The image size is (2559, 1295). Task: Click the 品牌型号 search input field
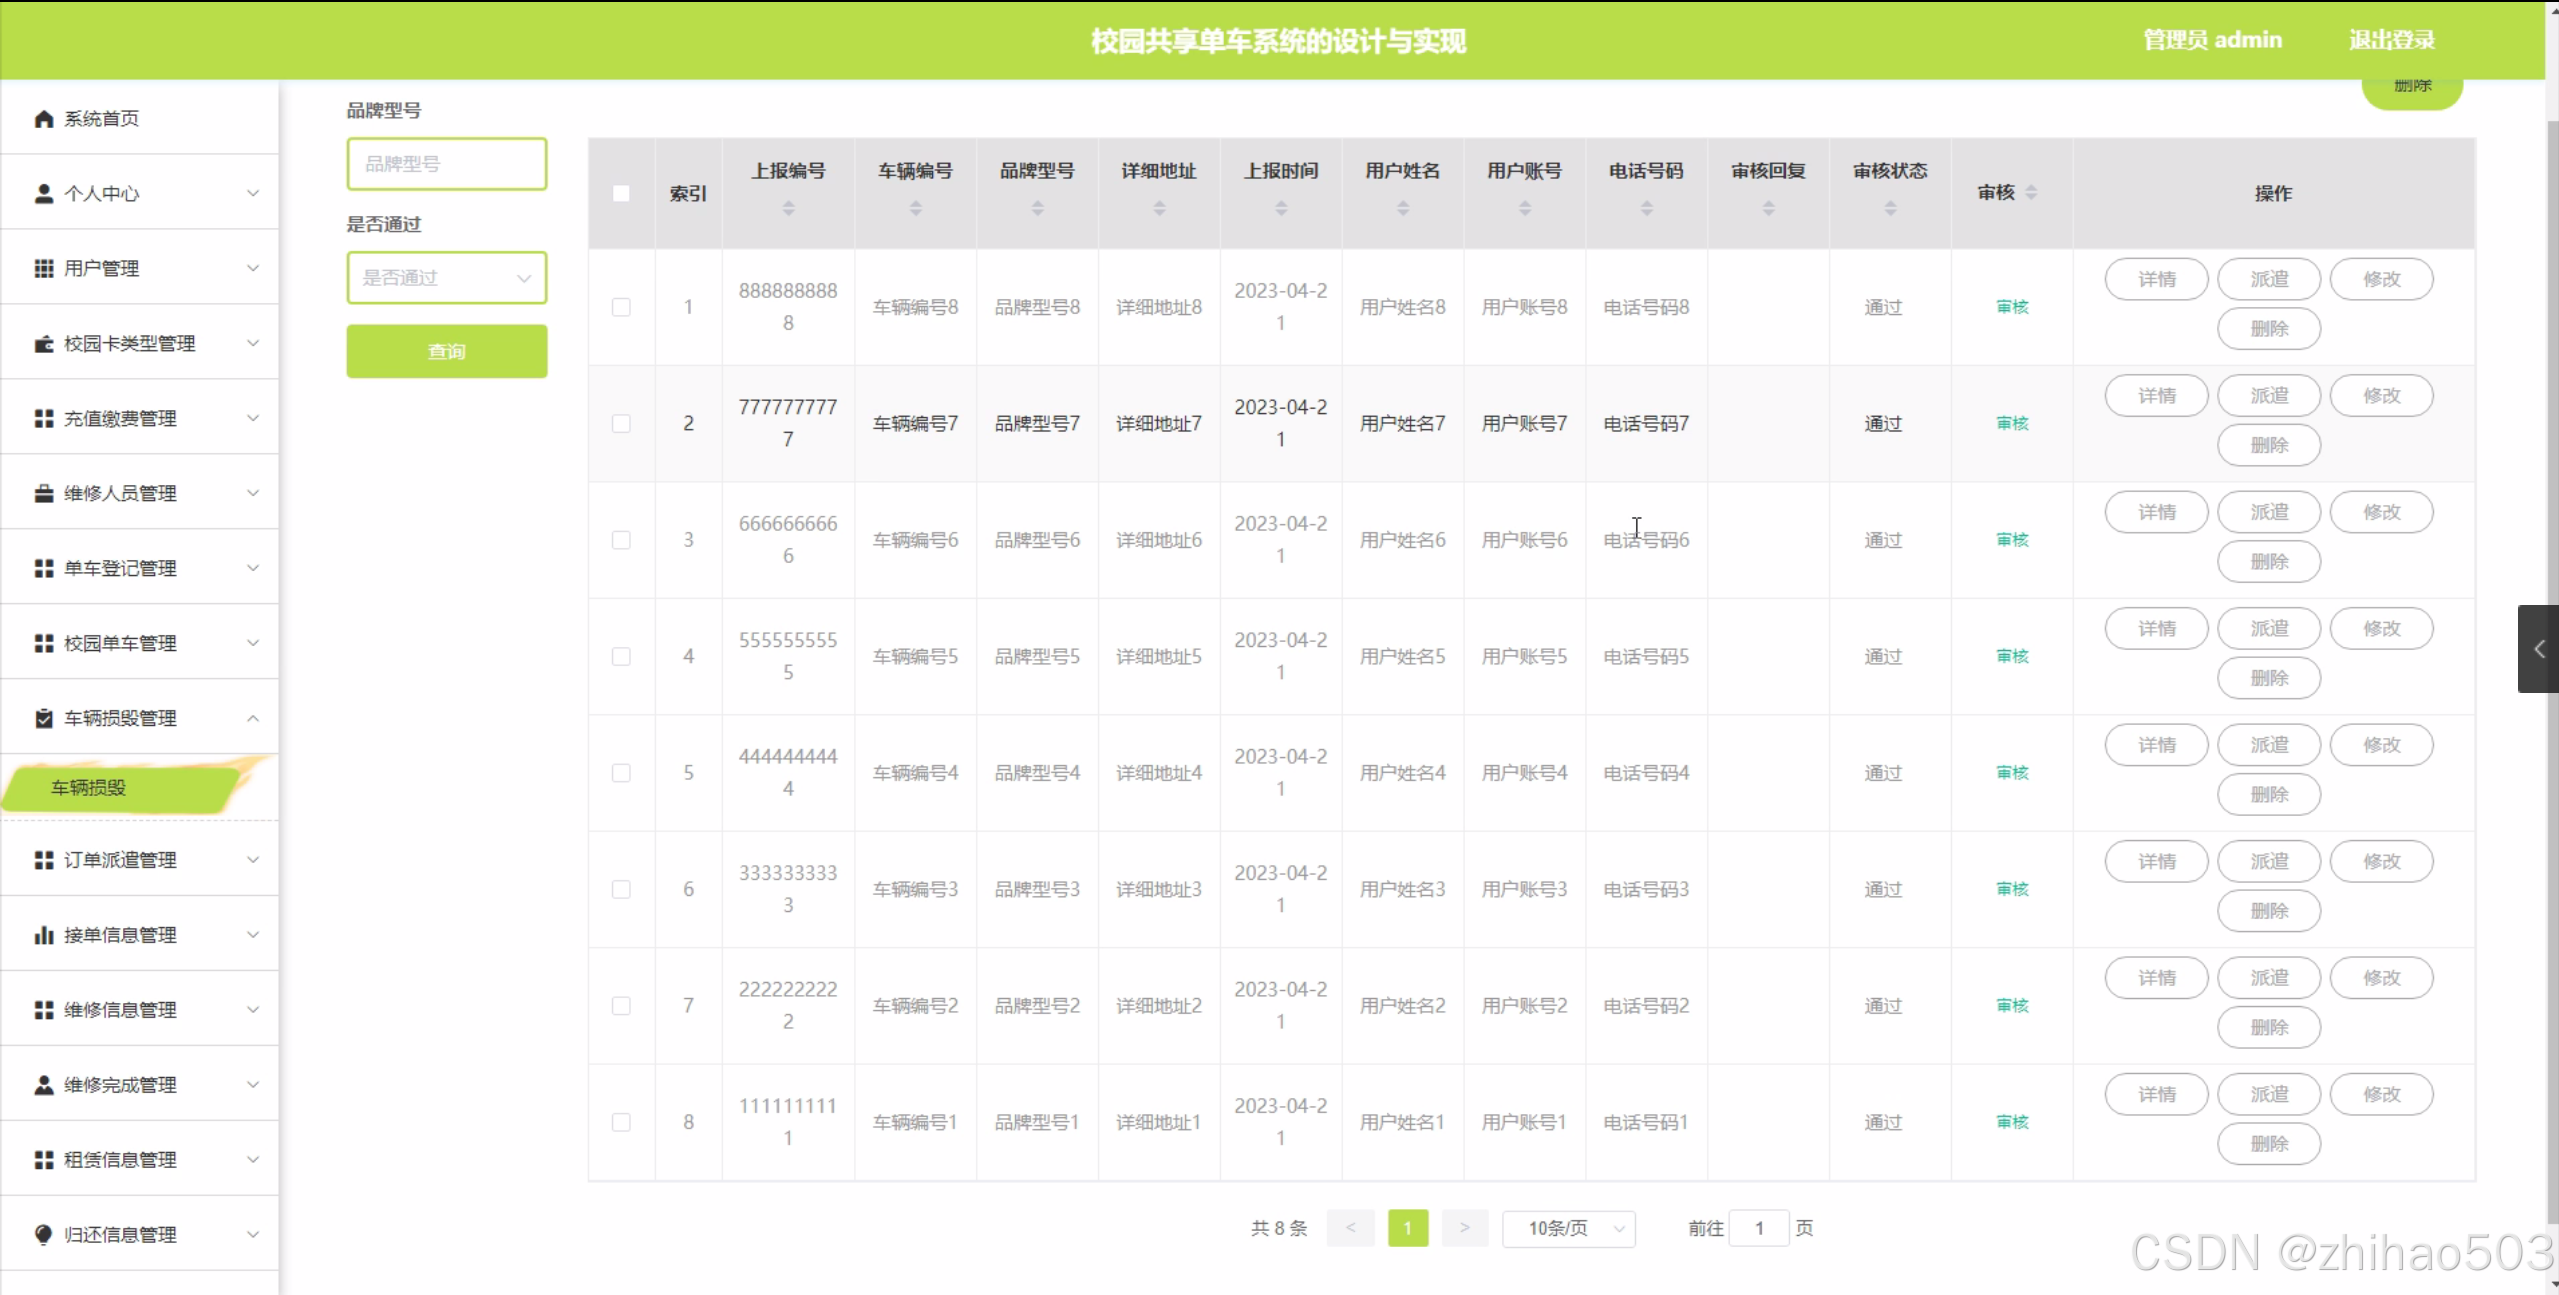point(446,164)
